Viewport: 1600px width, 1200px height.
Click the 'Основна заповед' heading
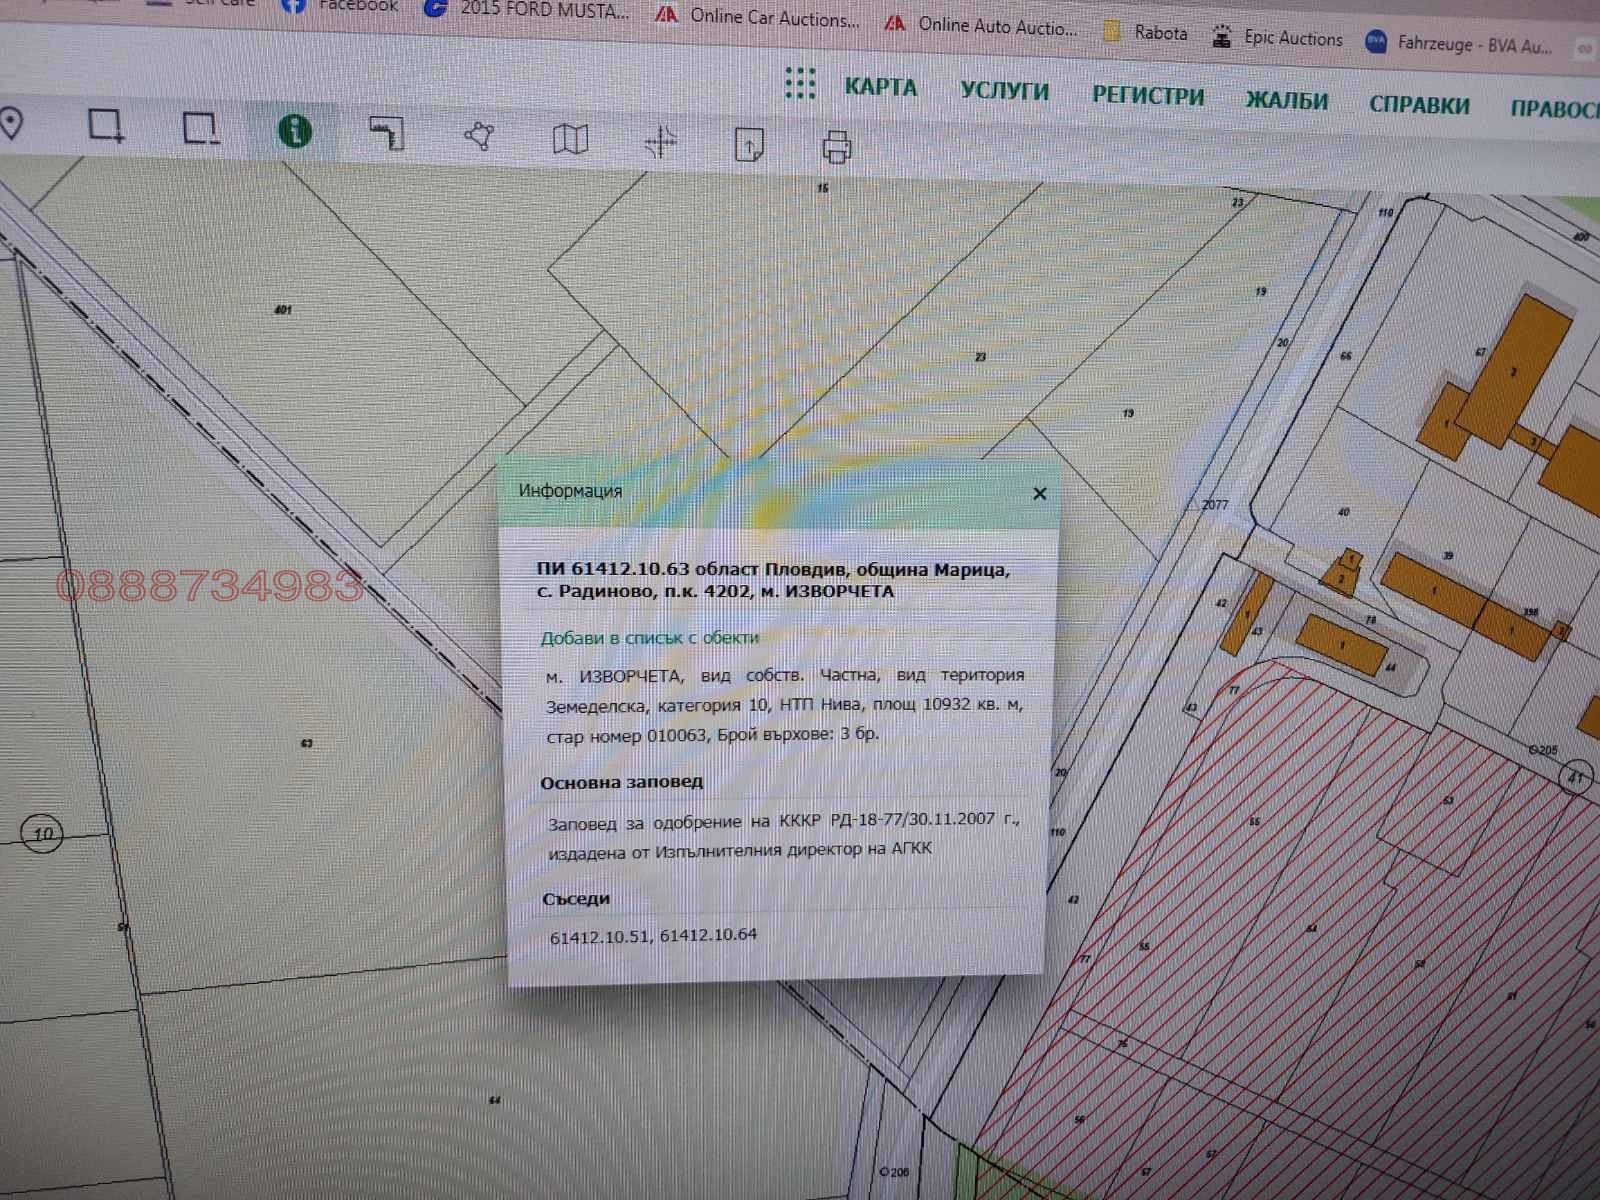click(621, 782)
